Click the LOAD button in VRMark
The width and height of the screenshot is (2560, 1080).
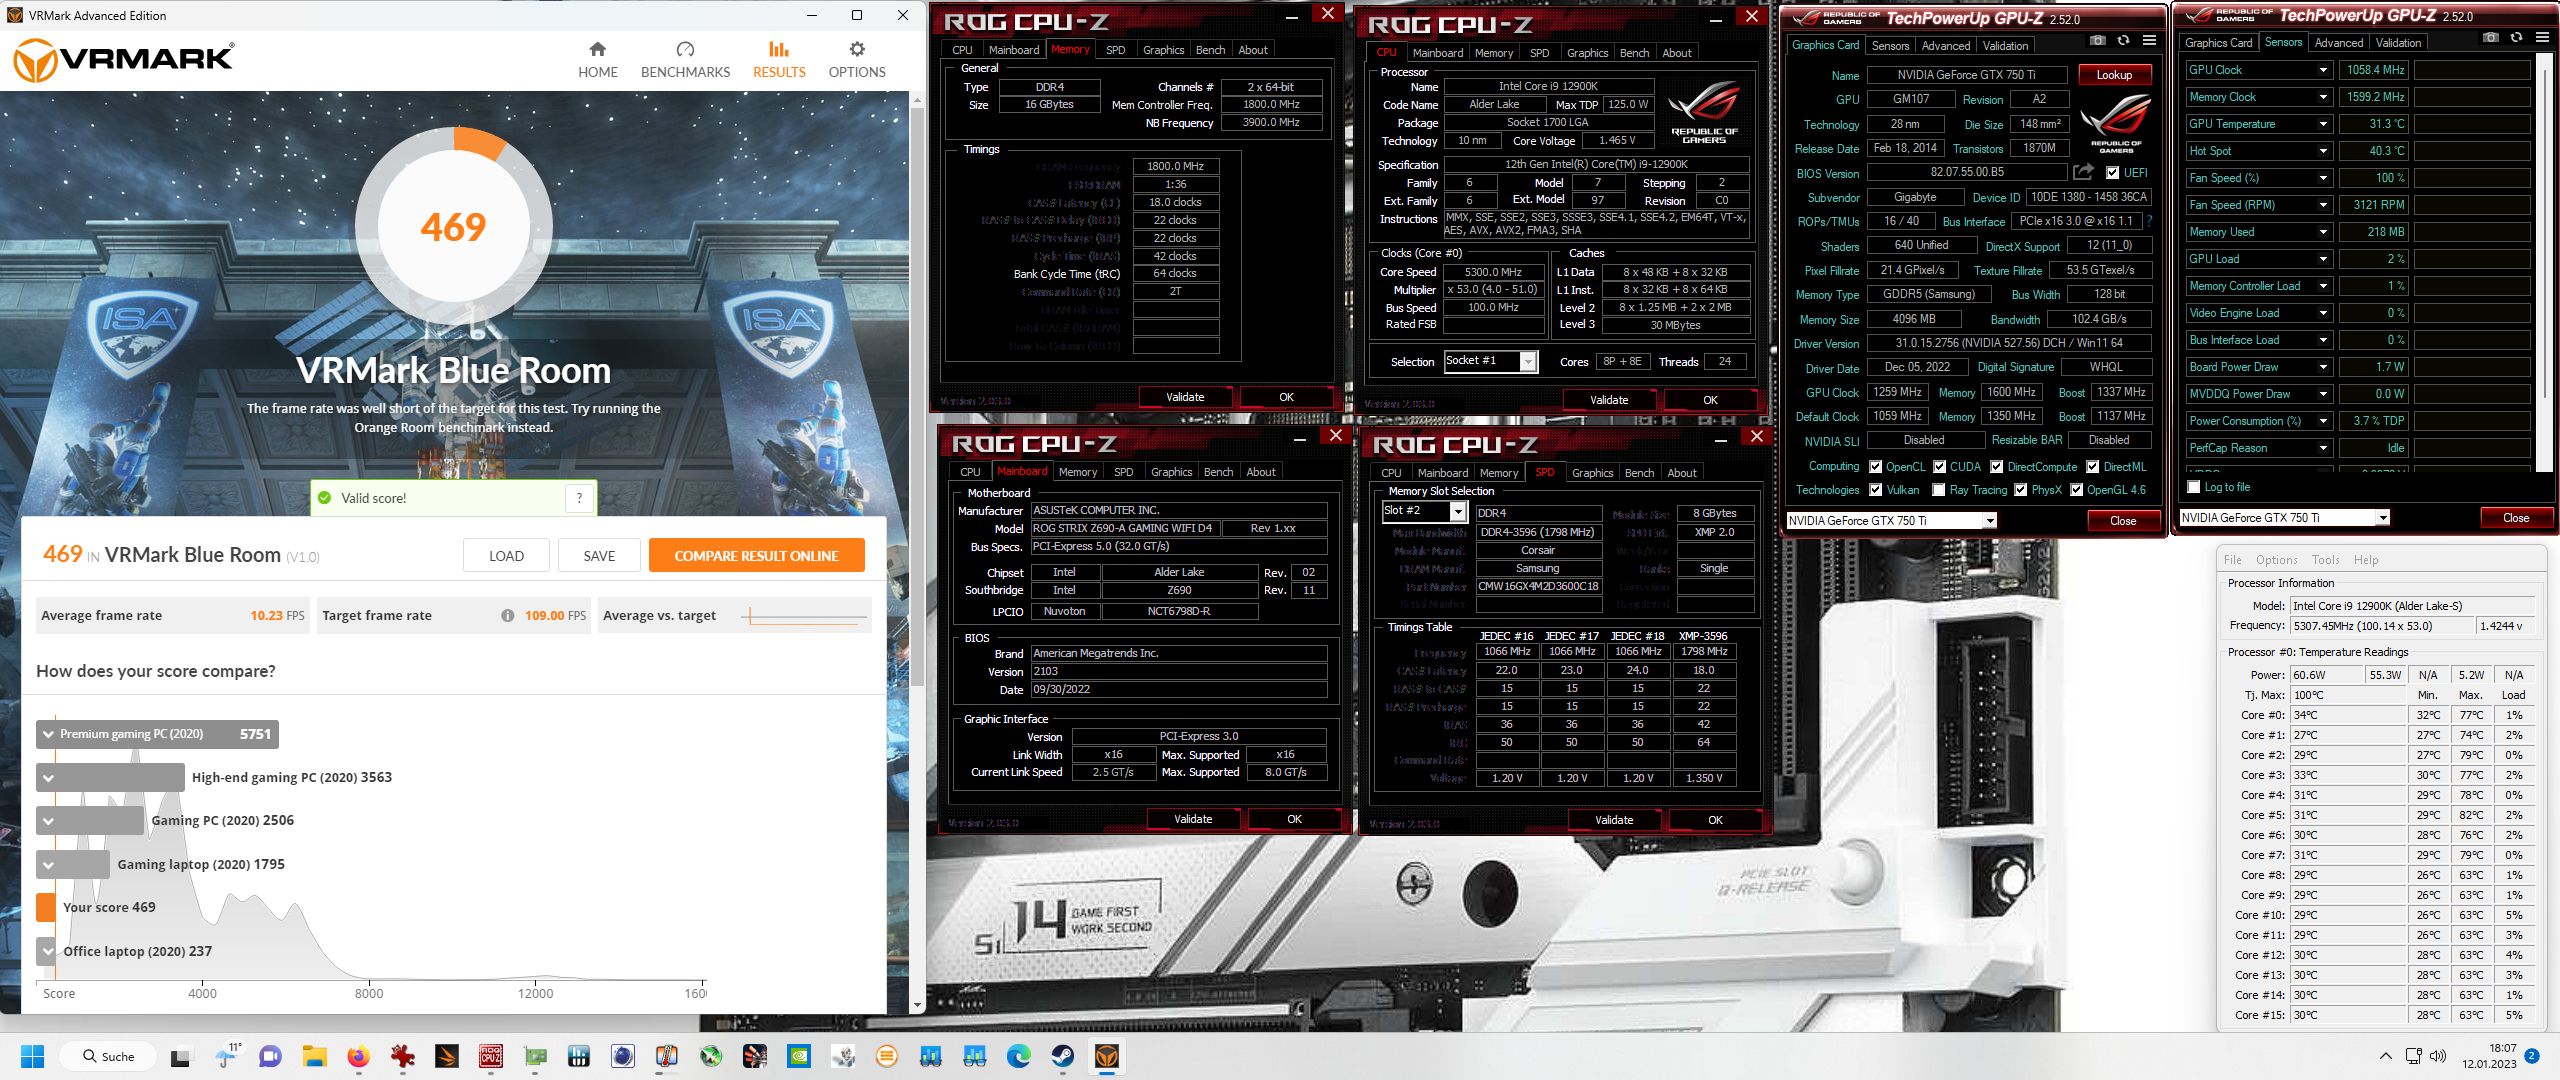point(506,555)
